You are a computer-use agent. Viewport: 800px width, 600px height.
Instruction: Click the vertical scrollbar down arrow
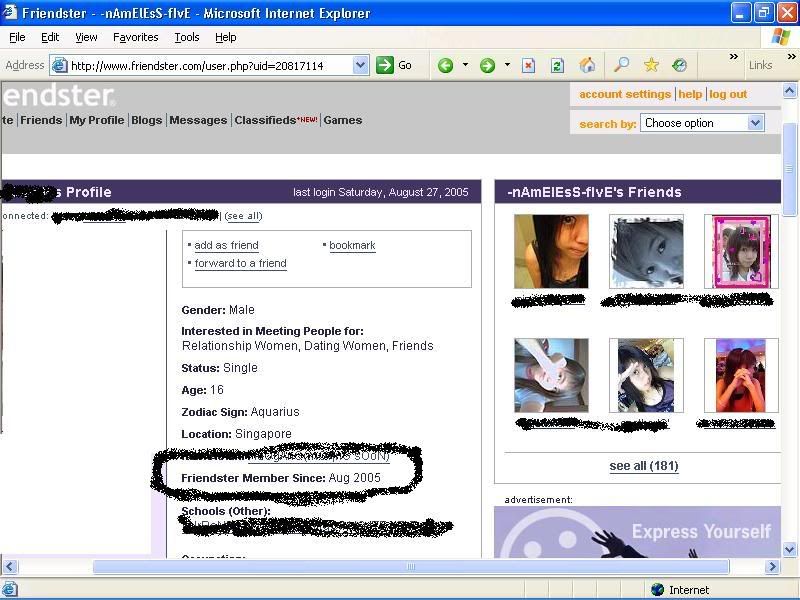pos(789,549)
